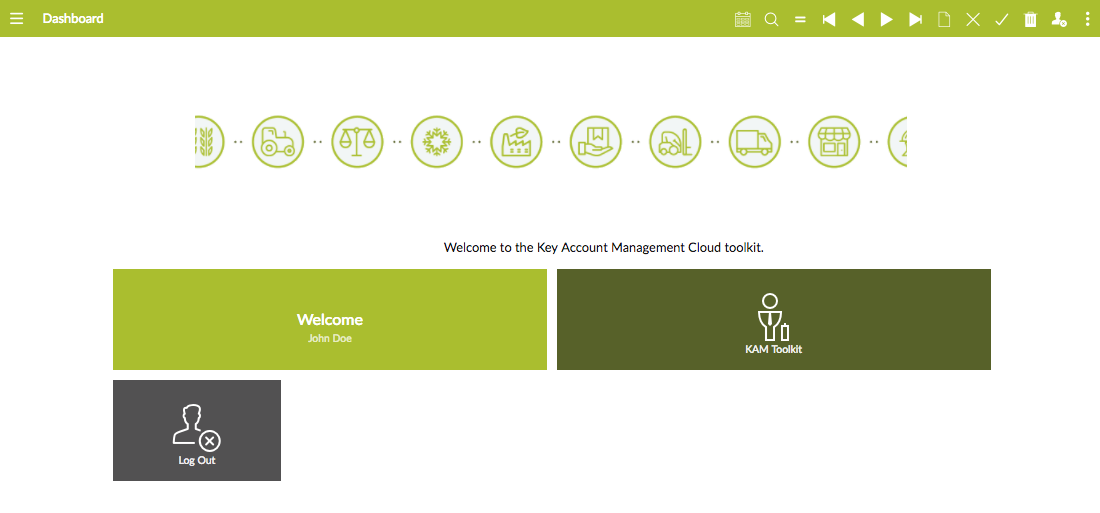Click the Log Out tile
The image size is (1100, 513).
[196, 430]
